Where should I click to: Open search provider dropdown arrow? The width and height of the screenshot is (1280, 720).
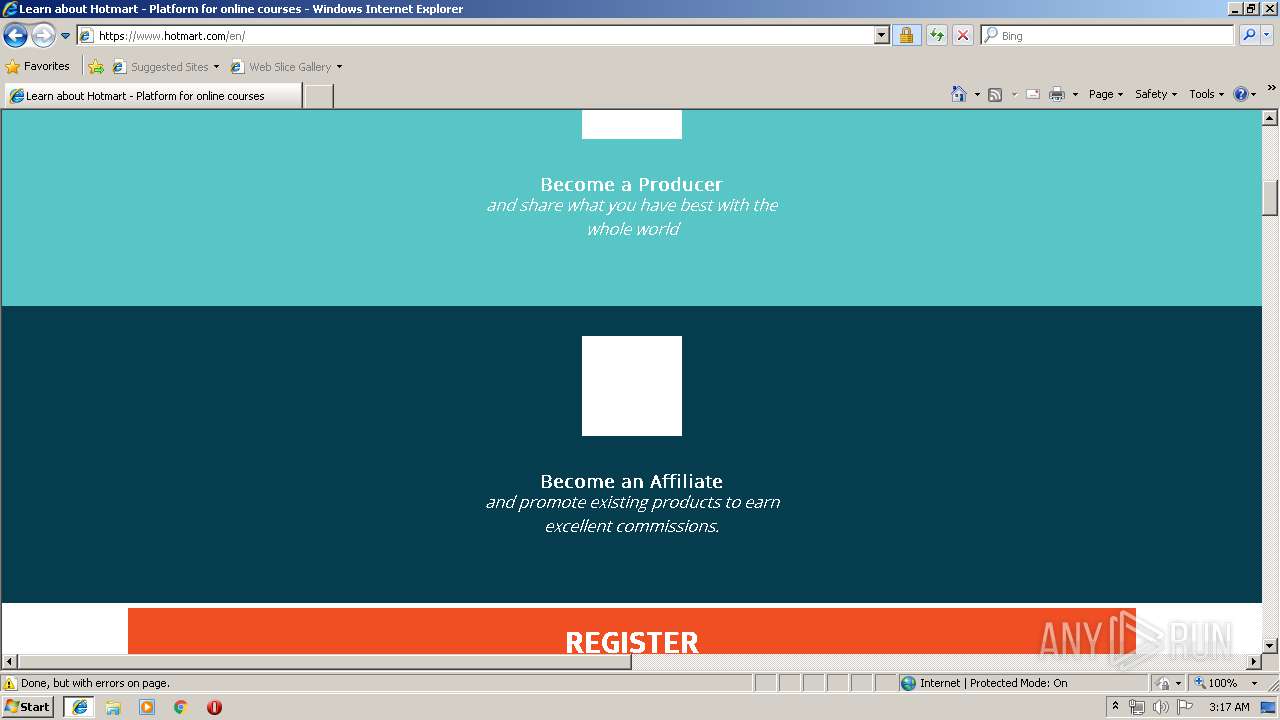(x=1266, y=36)
